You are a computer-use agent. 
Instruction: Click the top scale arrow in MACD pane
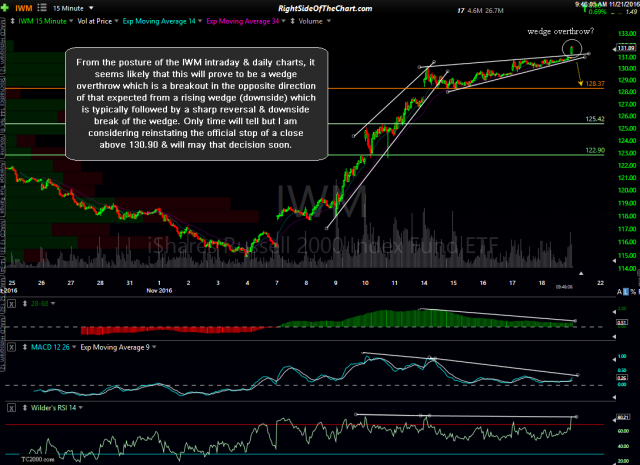pos(615,360)
